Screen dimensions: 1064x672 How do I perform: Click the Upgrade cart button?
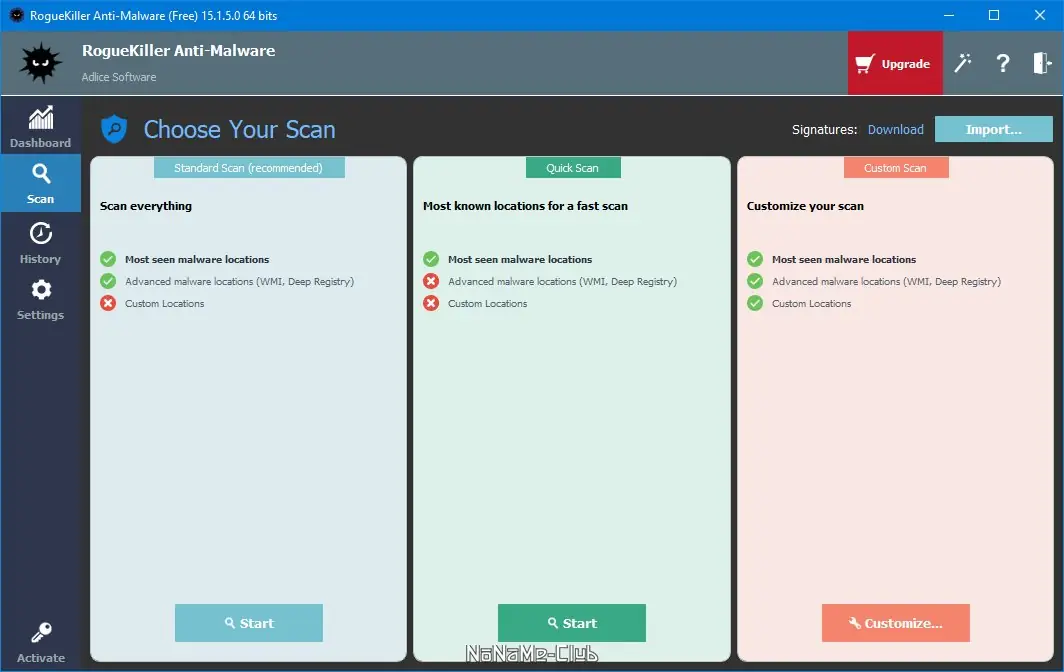[894, 63]
